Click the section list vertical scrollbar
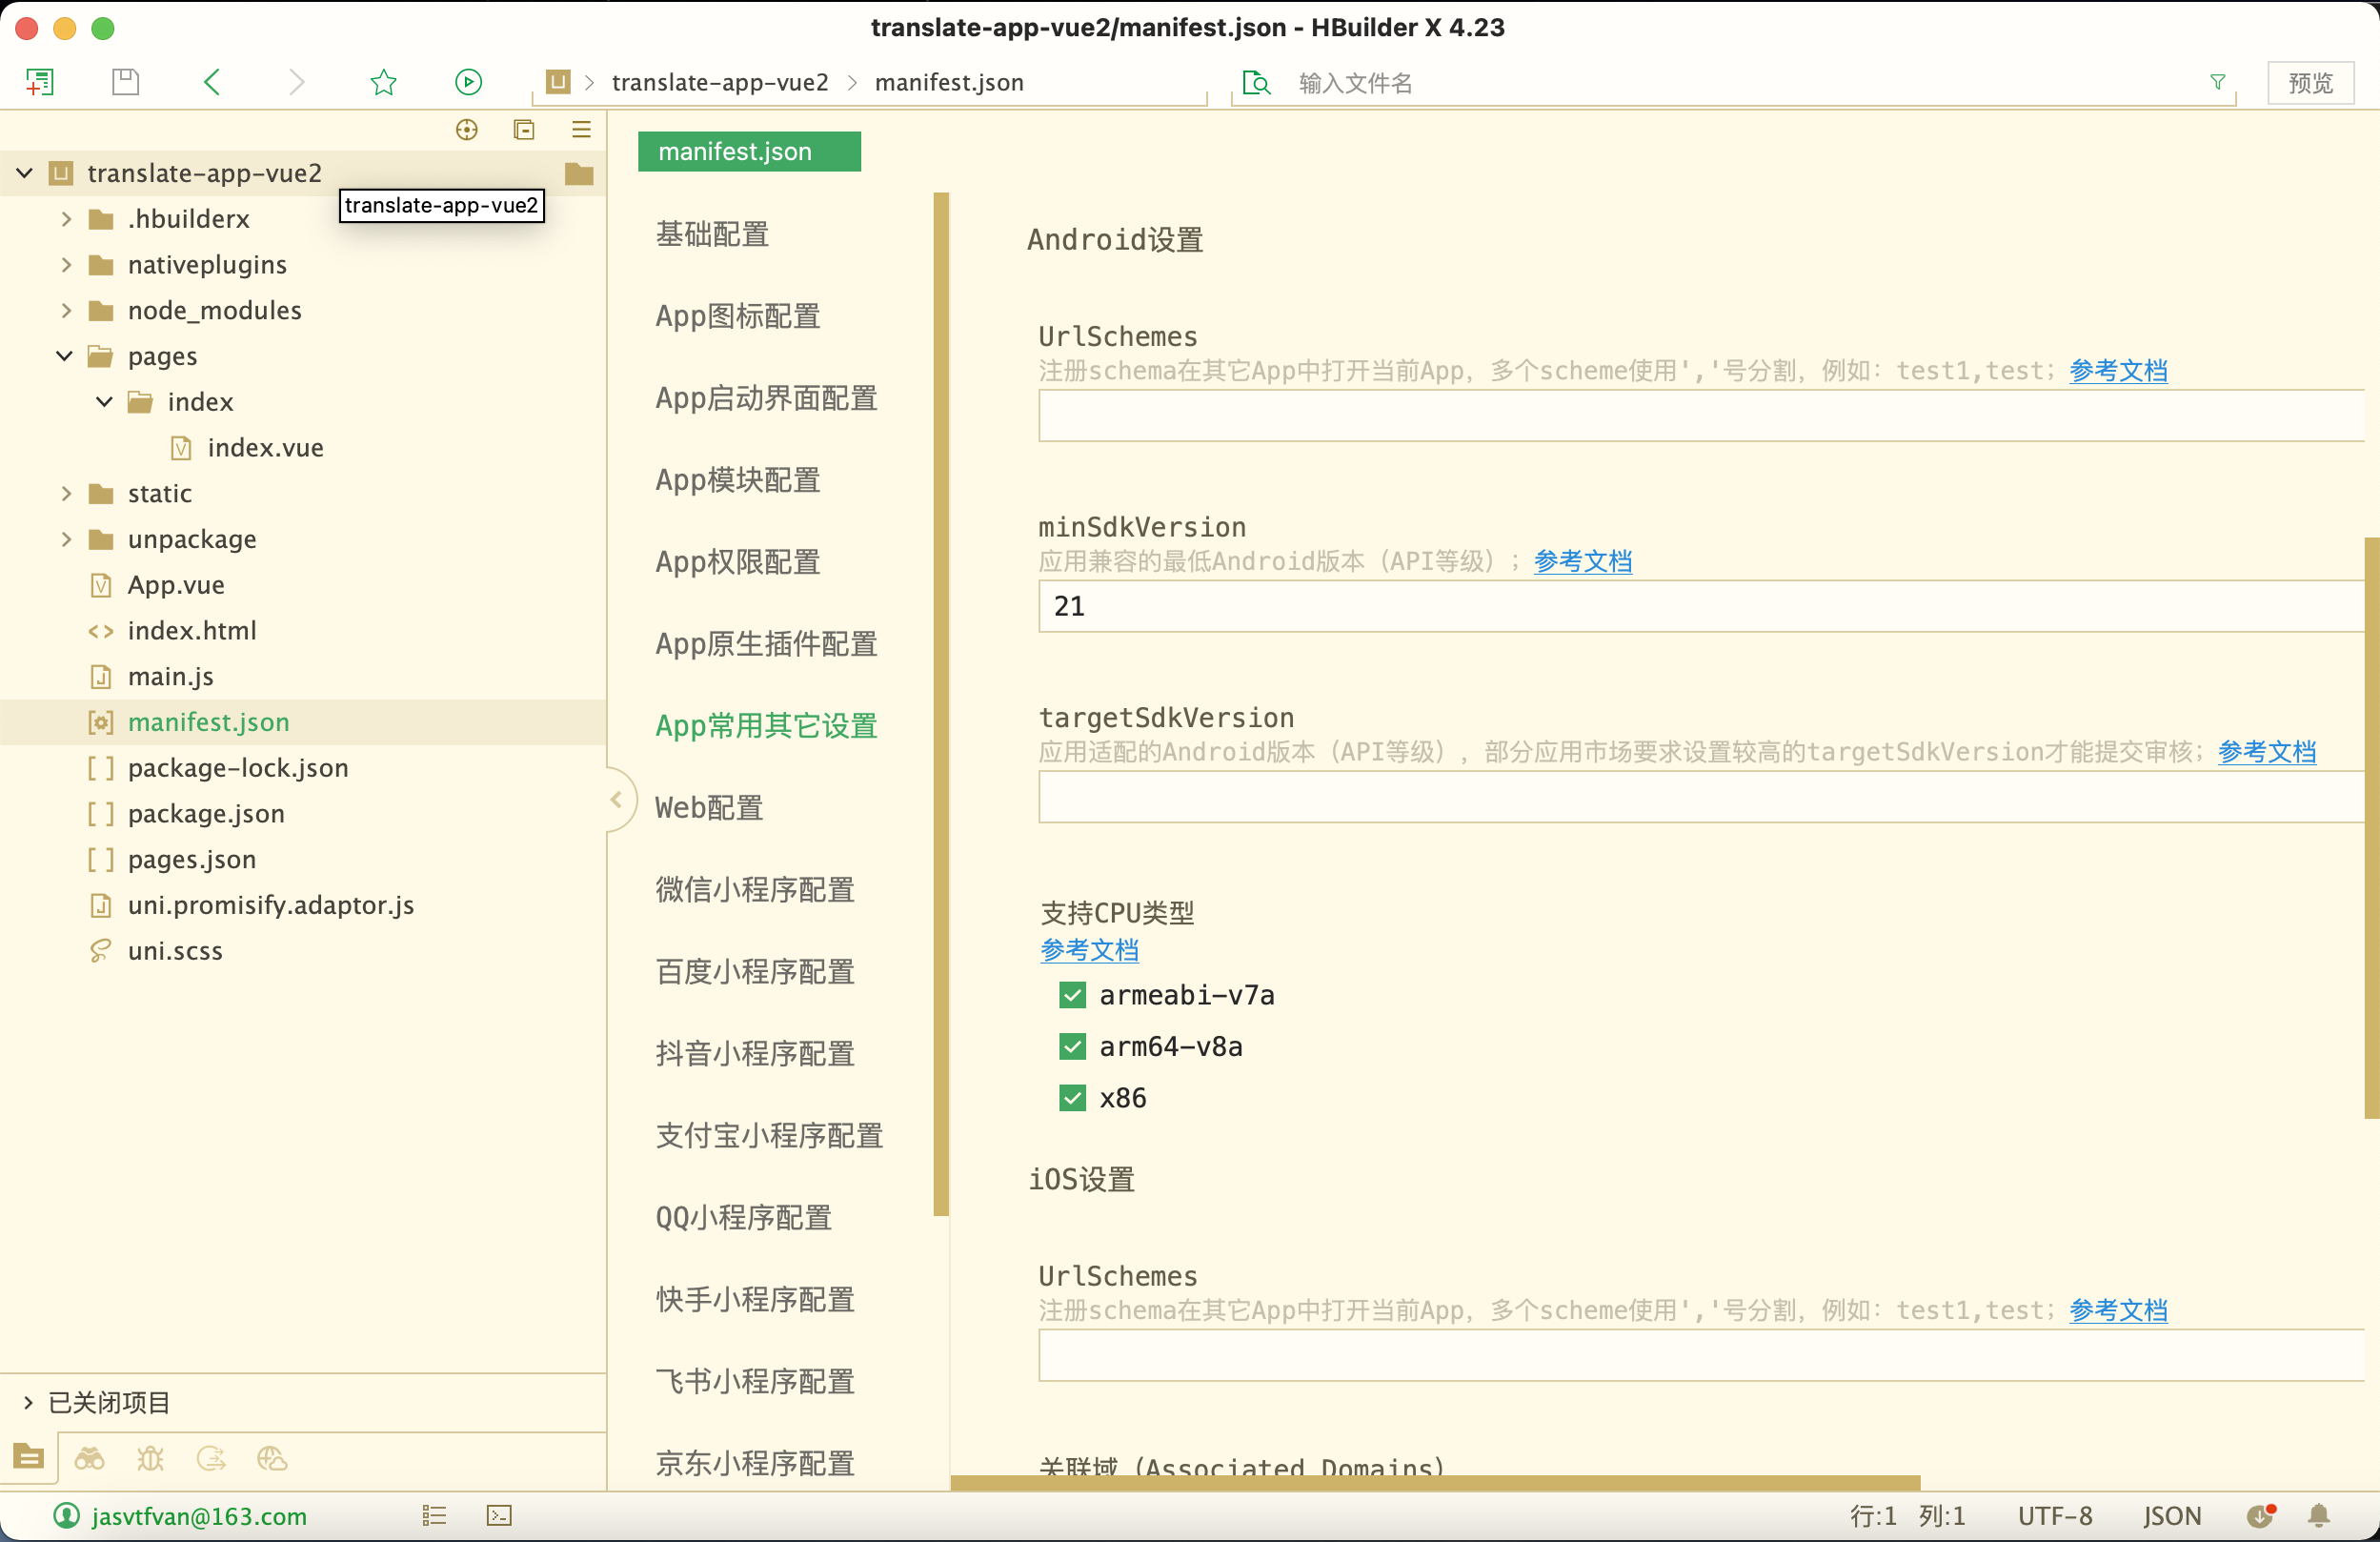 point(940,704)
